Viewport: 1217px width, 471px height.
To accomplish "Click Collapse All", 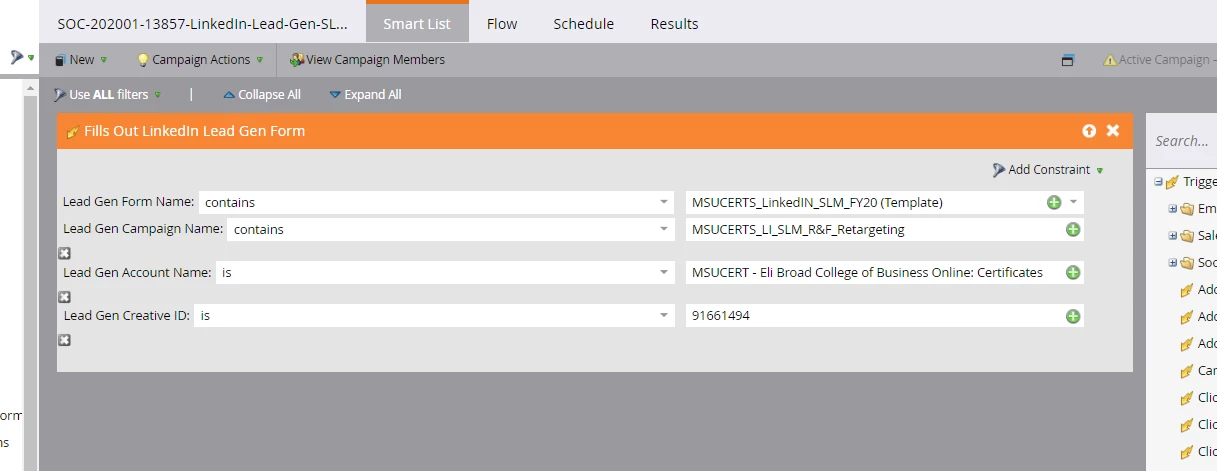I will point(261,95).
